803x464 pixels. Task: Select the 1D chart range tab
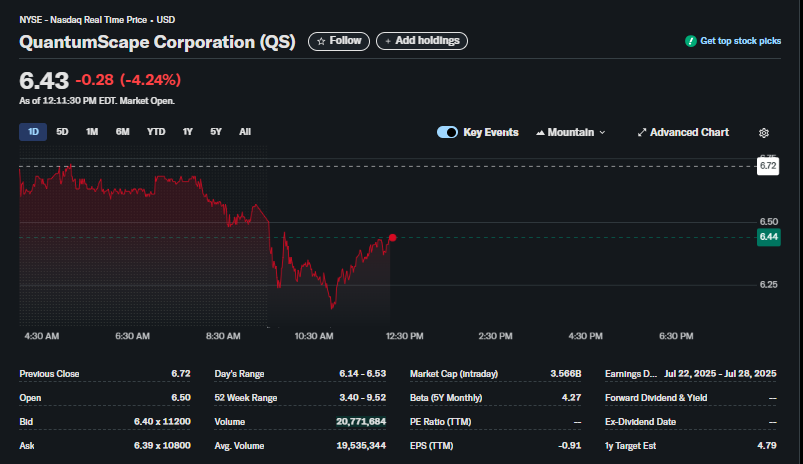pos(33,132)
